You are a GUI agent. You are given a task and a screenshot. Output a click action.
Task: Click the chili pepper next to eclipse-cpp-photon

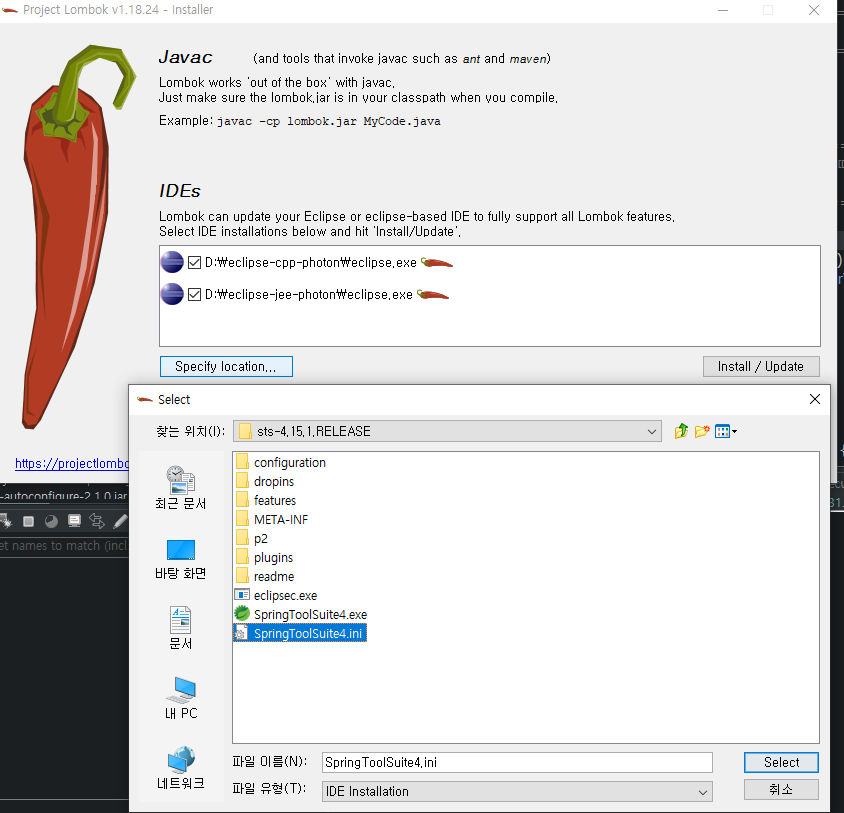pos(437,263)
